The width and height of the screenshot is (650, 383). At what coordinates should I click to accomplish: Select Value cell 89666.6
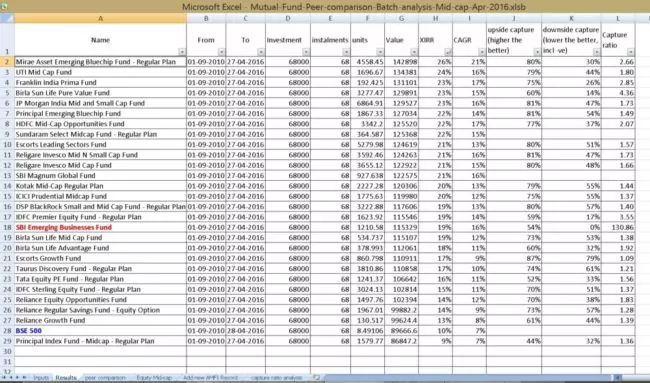click(x=401, y=331)
